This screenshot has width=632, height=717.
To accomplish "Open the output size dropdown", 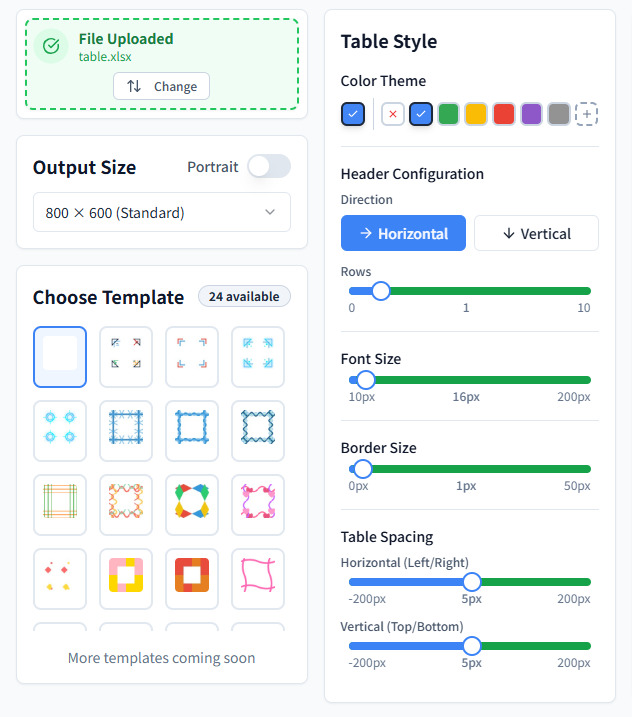I will click(x=162, y=212).
